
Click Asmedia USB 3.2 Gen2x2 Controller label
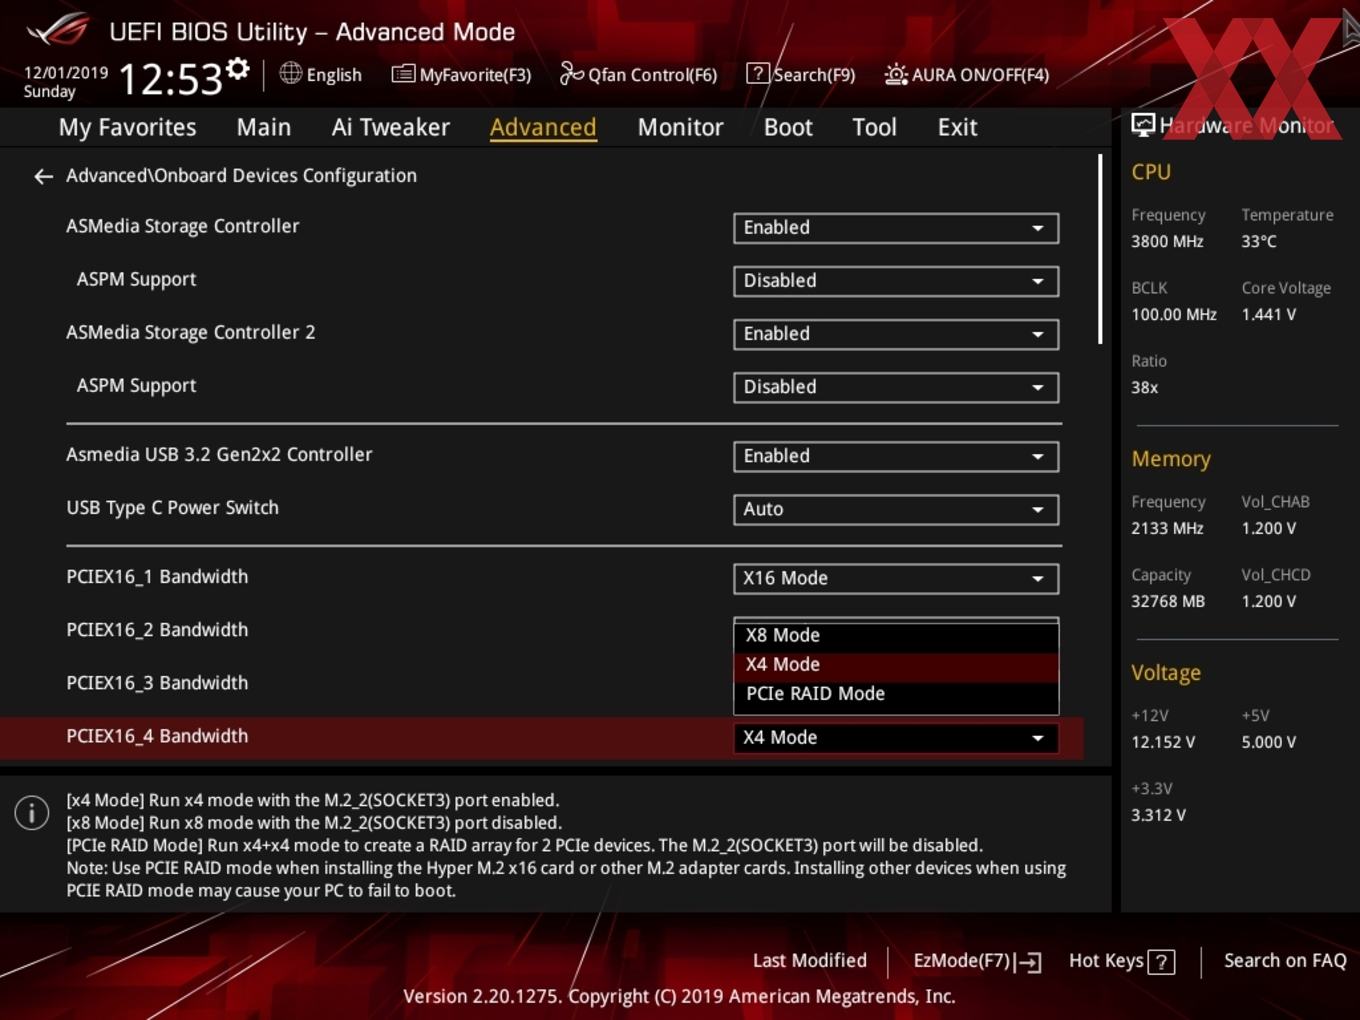[219, 455]
